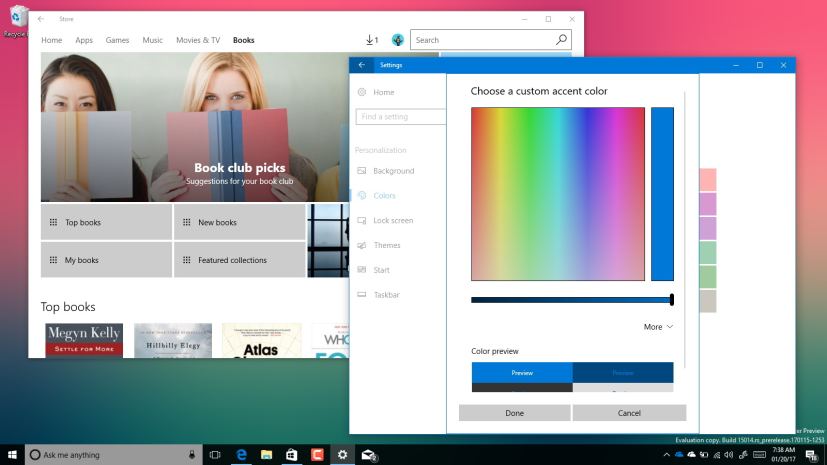This screenshot has height=465, width=827.
Task: Click the Themes brush icon in sidebar
Action: point(362,245)
